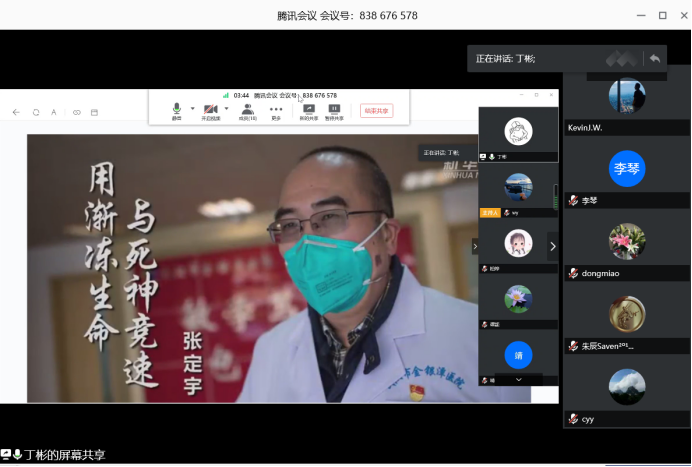Click dongmiao's muted microphone icon
This screenshot has height=467, width=692.
573,273
